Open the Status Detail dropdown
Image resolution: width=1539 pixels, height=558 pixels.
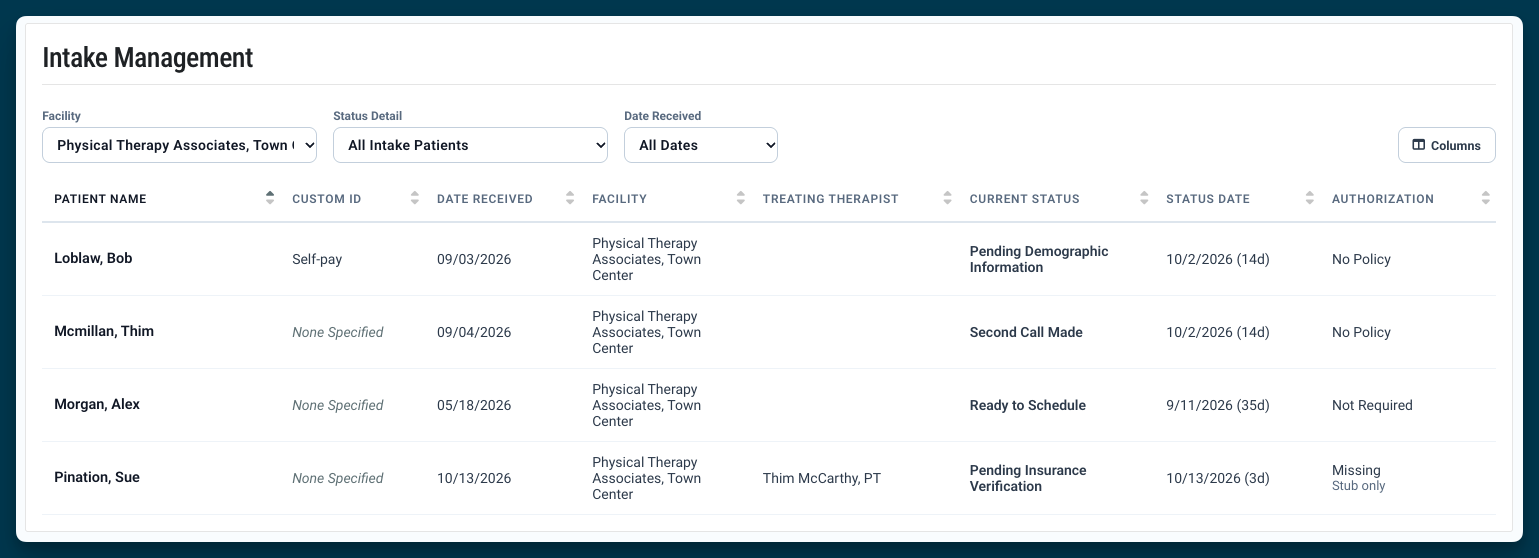[470, 145]
